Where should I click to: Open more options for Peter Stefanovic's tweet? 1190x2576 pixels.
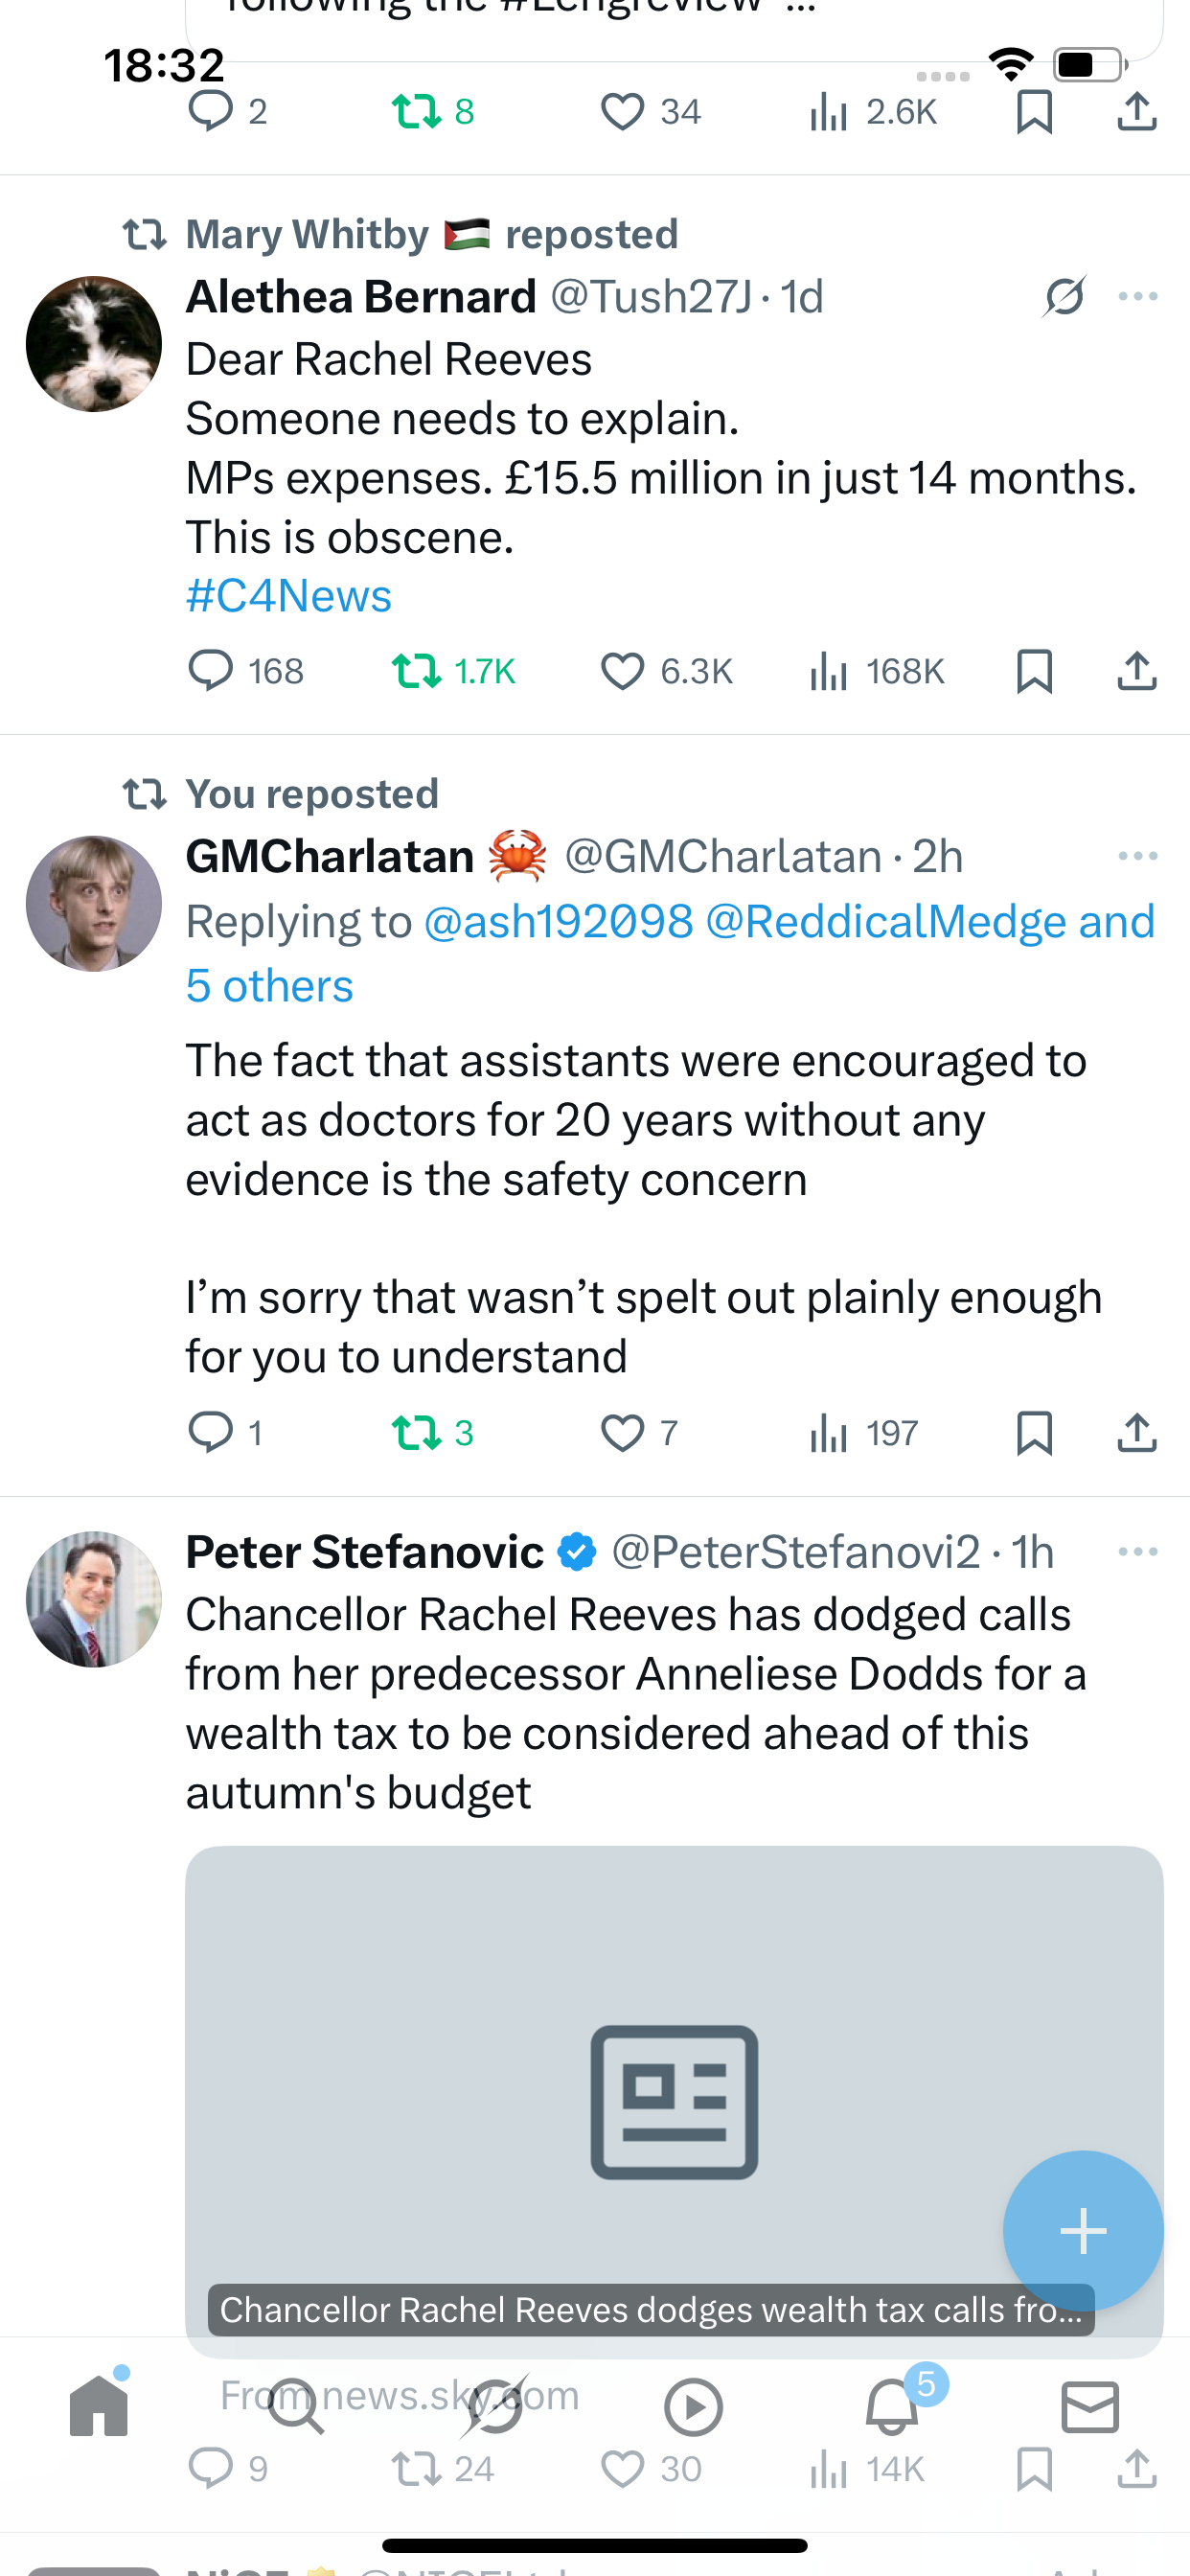pyautogui.click(x=1138, y=1552)
